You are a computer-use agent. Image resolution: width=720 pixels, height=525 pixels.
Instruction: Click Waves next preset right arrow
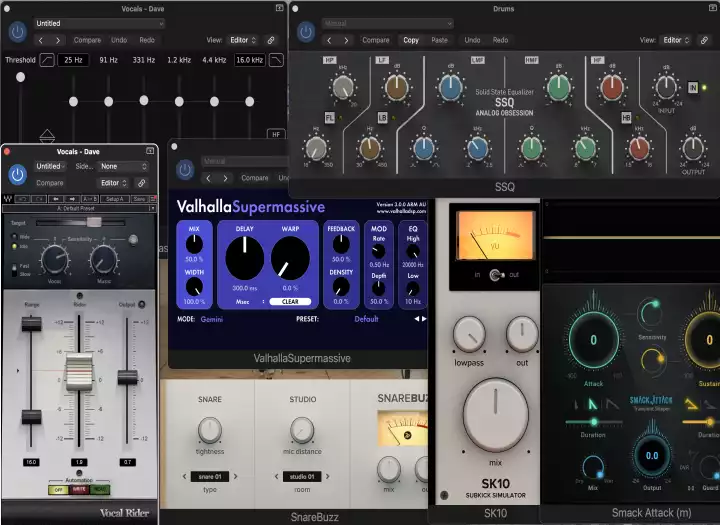(72, 199)
